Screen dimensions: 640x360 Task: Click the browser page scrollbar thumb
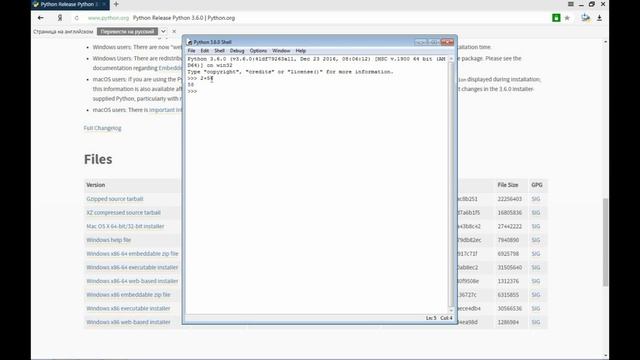click(605, 242)
